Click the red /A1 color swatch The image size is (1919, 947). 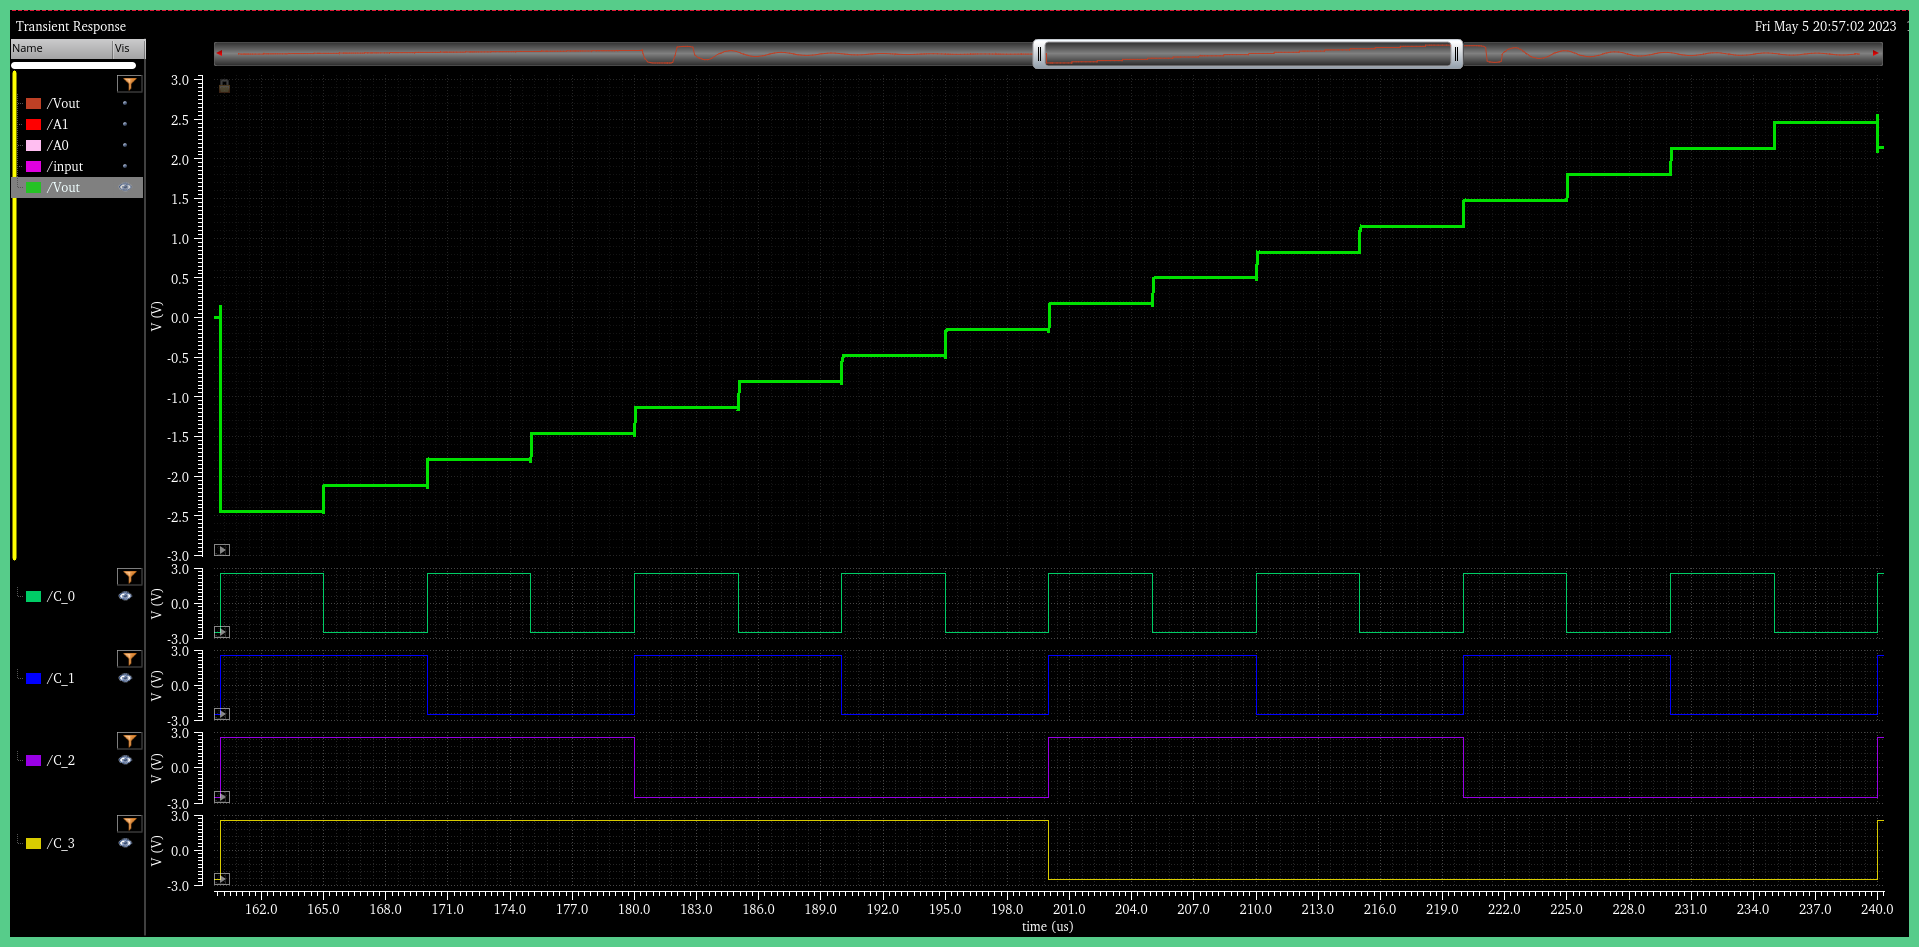34,124
